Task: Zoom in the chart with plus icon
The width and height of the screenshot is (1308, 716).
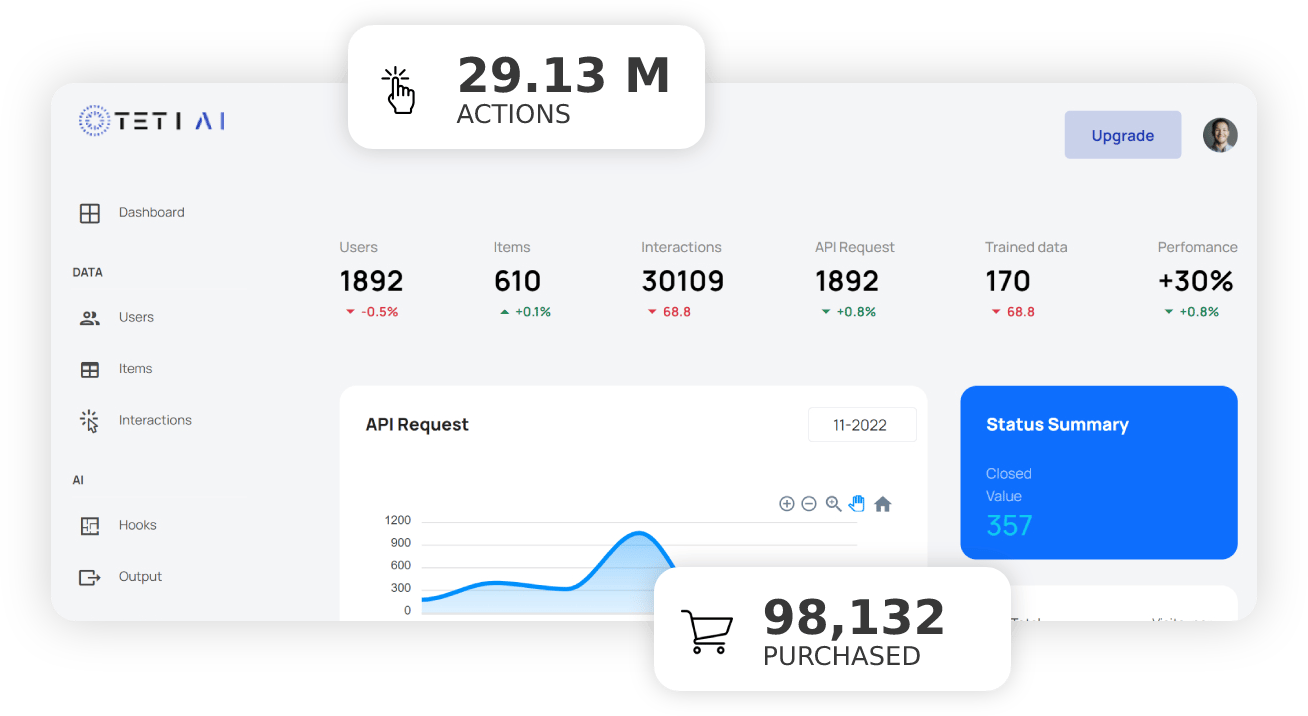Action: pyautogui.click(x=787, y=504)
